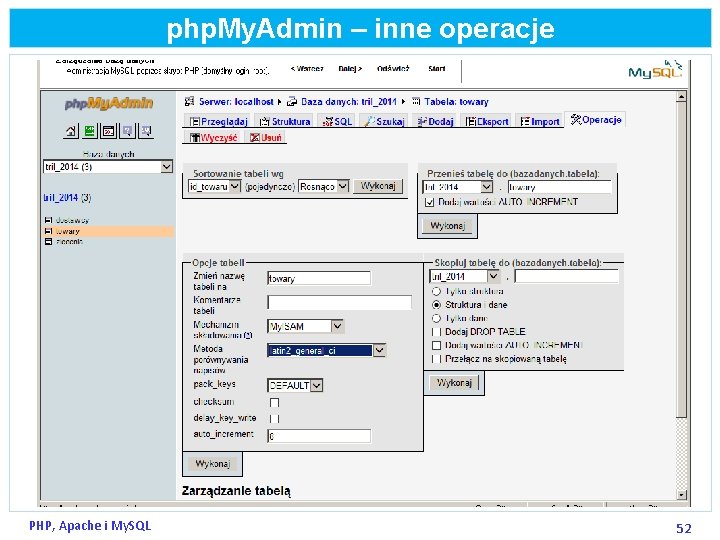Click the MySQL logo at top right
720x540 pixels.
tap(655, 70)
